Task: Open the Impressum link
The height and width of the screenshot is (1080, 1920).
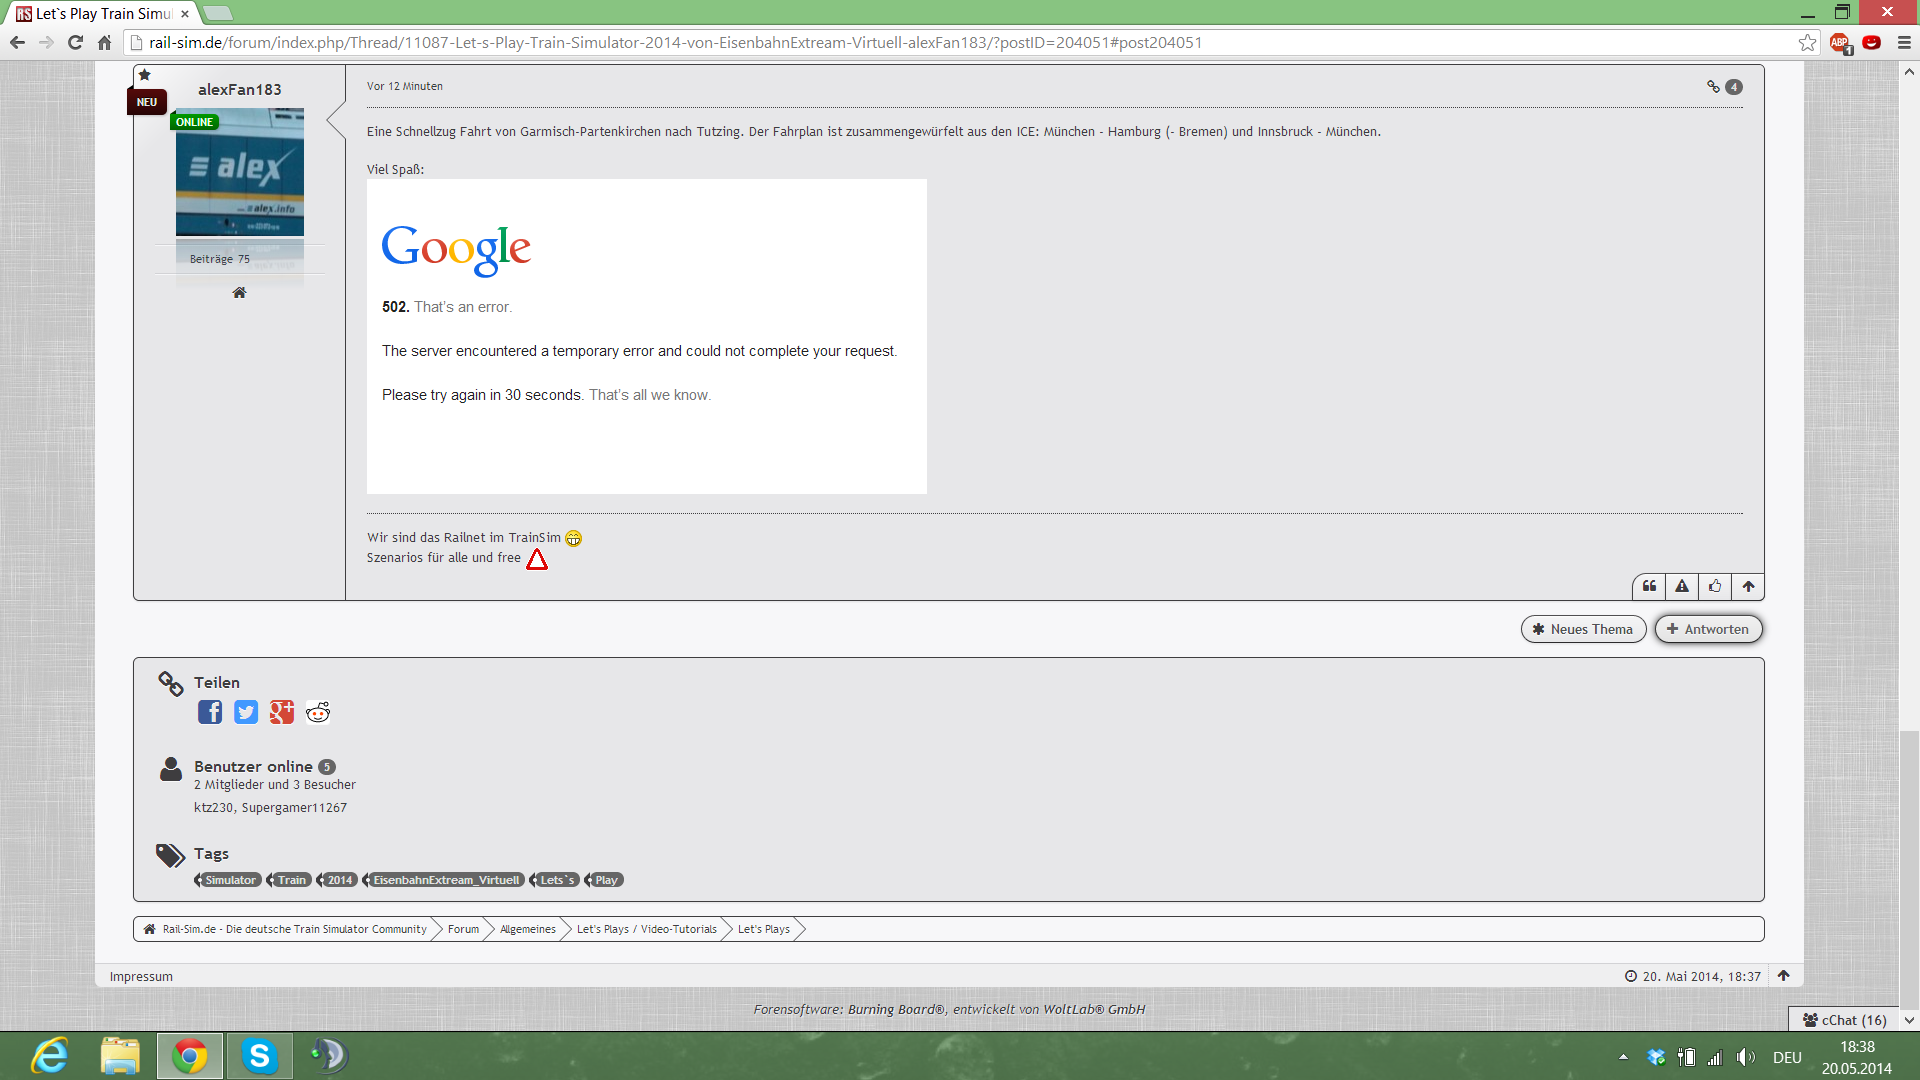Action: click(x=141, y=976)
